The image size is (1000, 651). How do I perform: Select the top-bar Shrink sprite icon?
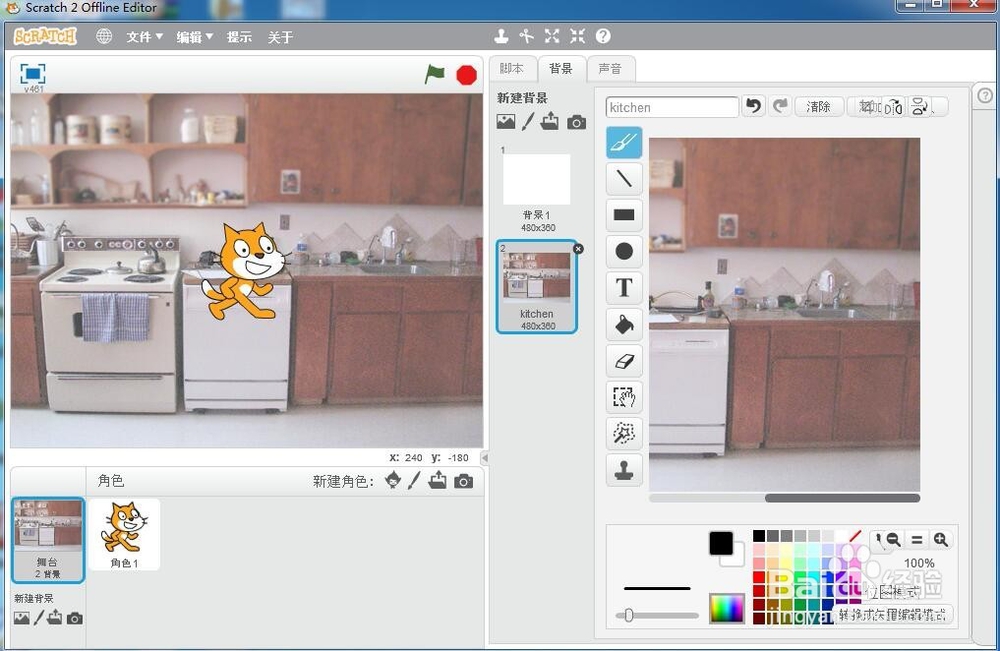coord(578,36)
